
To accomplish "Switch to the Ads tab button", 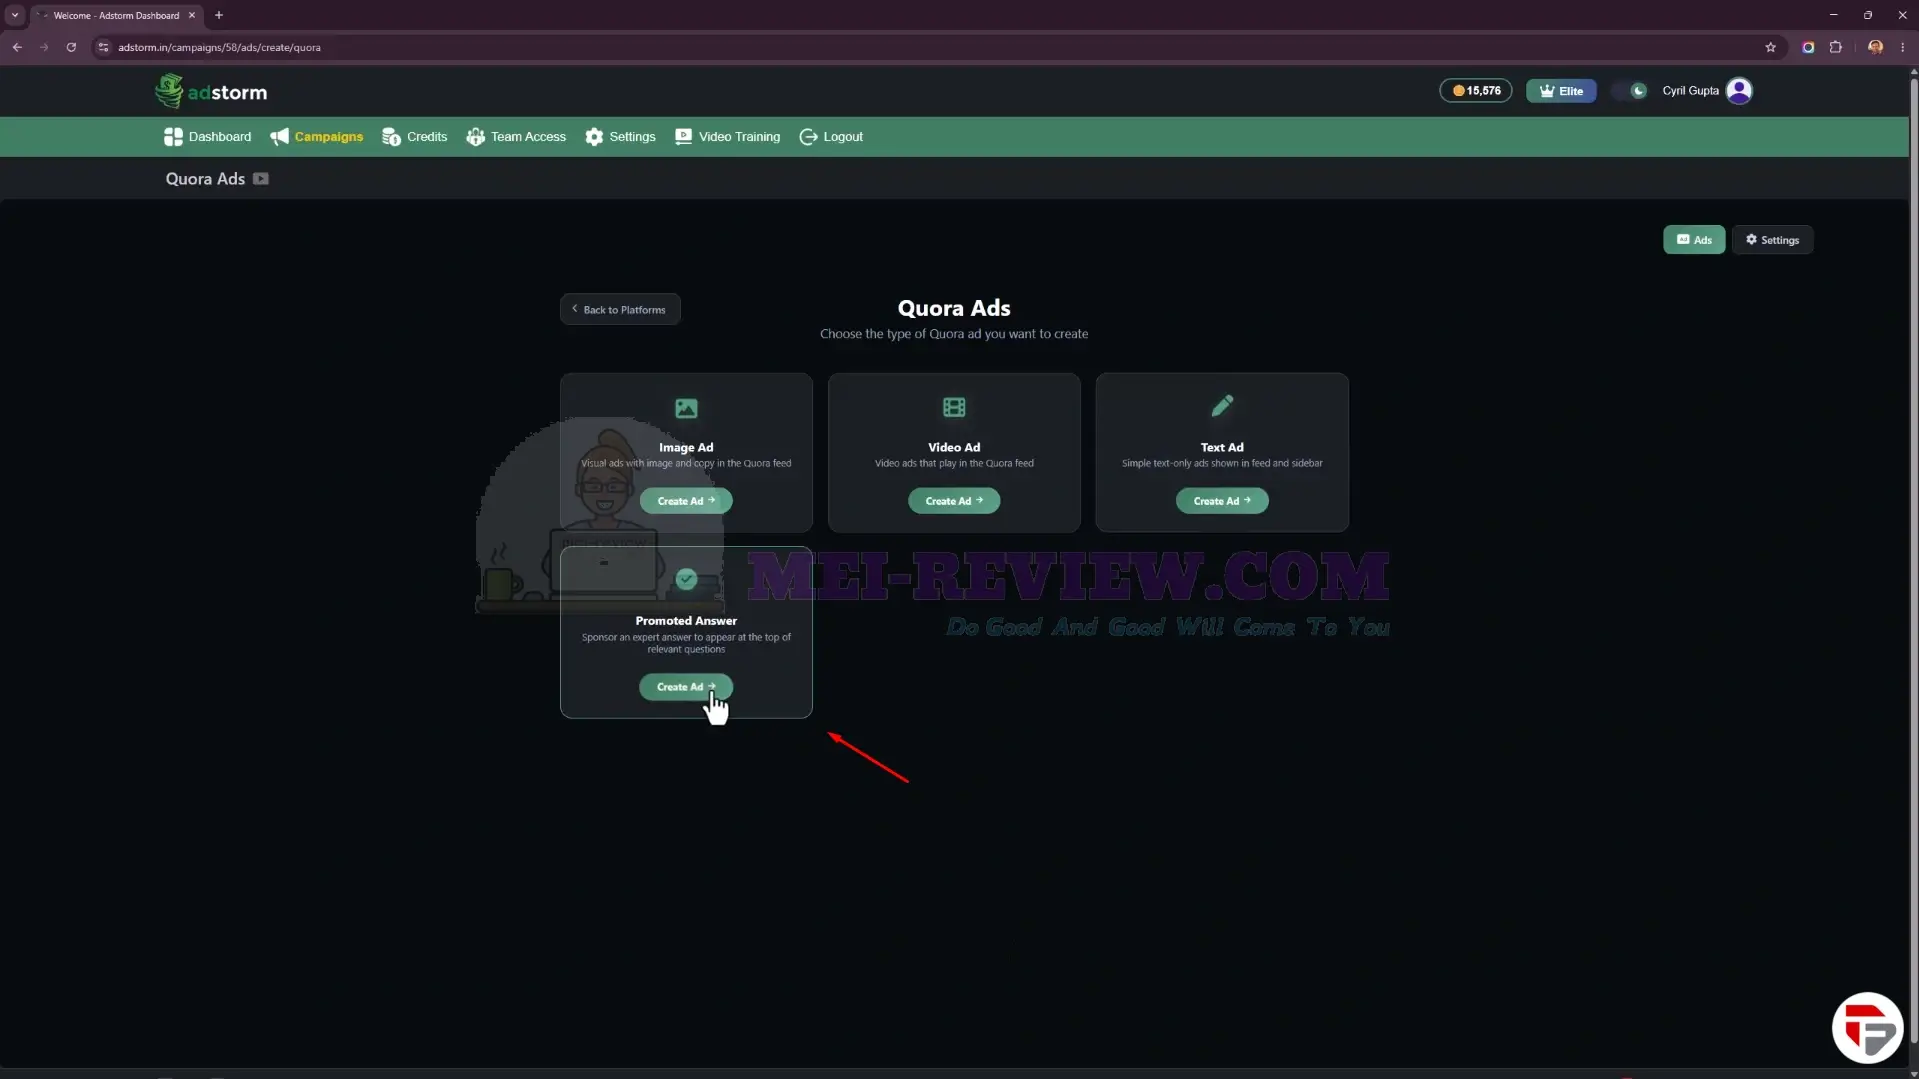I will [1694, 240].
